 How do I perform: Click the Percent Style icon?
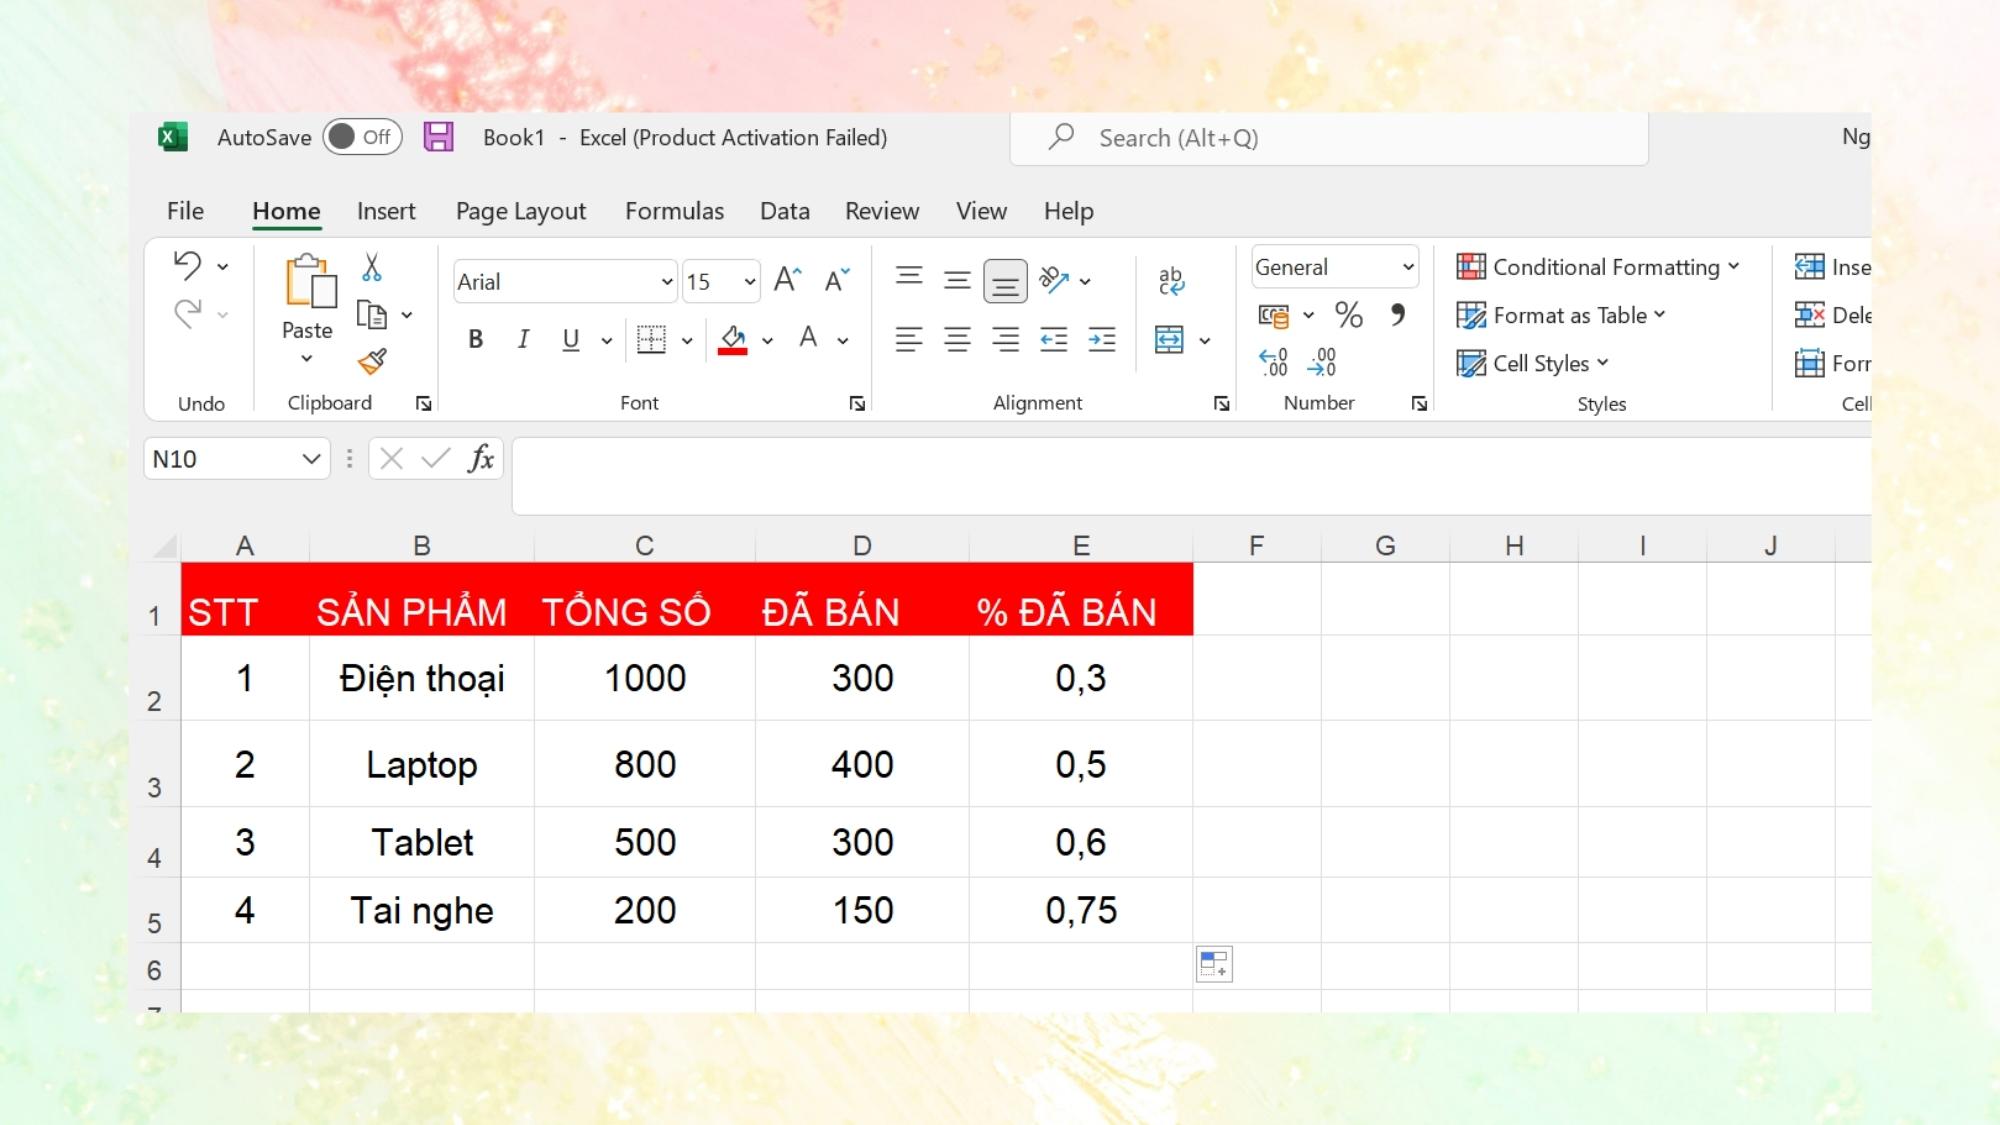(1349, 315)
